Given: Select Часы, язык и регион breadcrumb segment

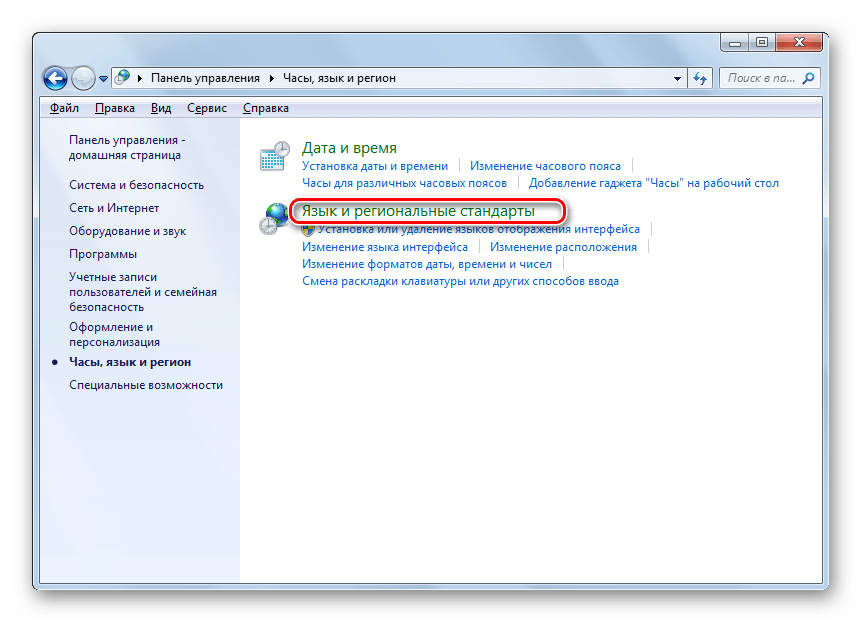Looking at the screenshot, I should coord(339,78).
